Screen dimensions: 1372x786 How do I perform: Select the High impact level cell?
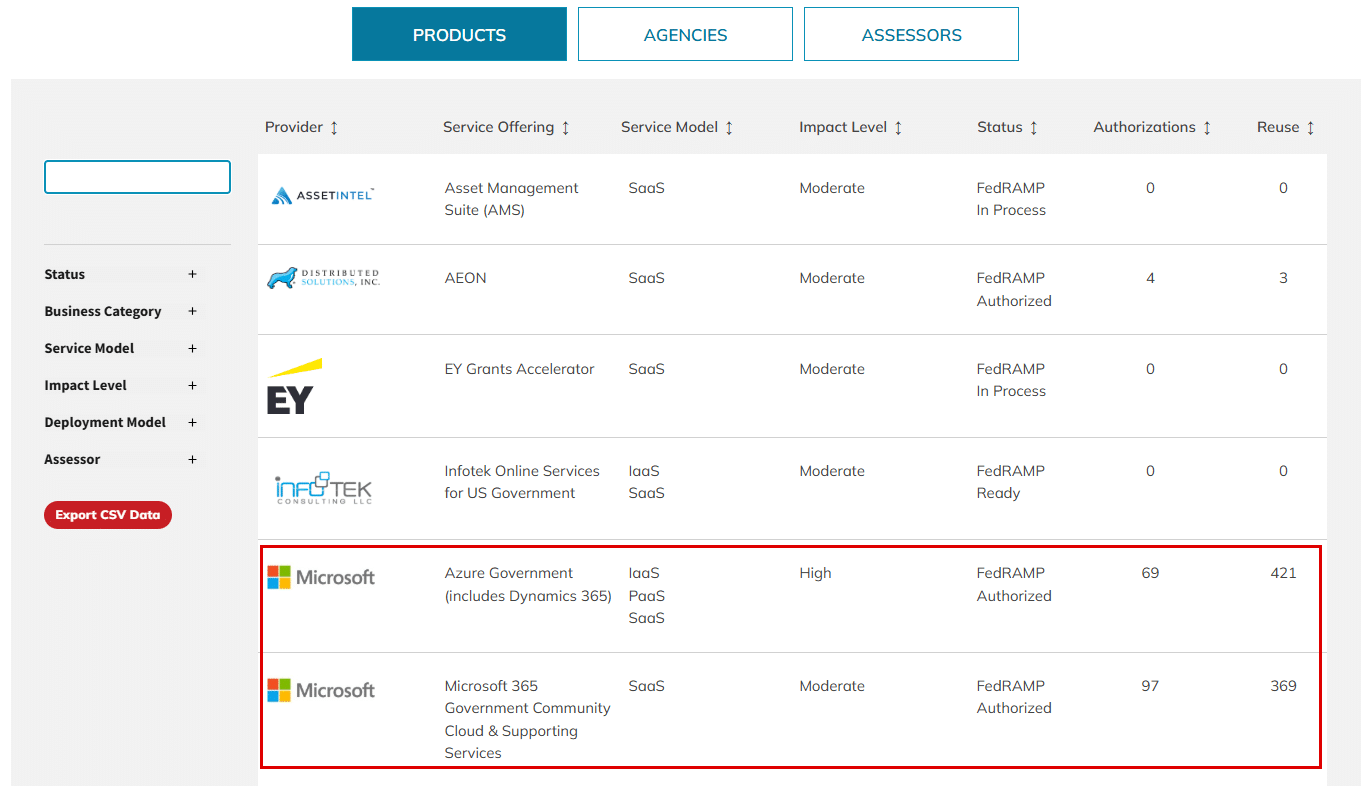pos(815,573)
